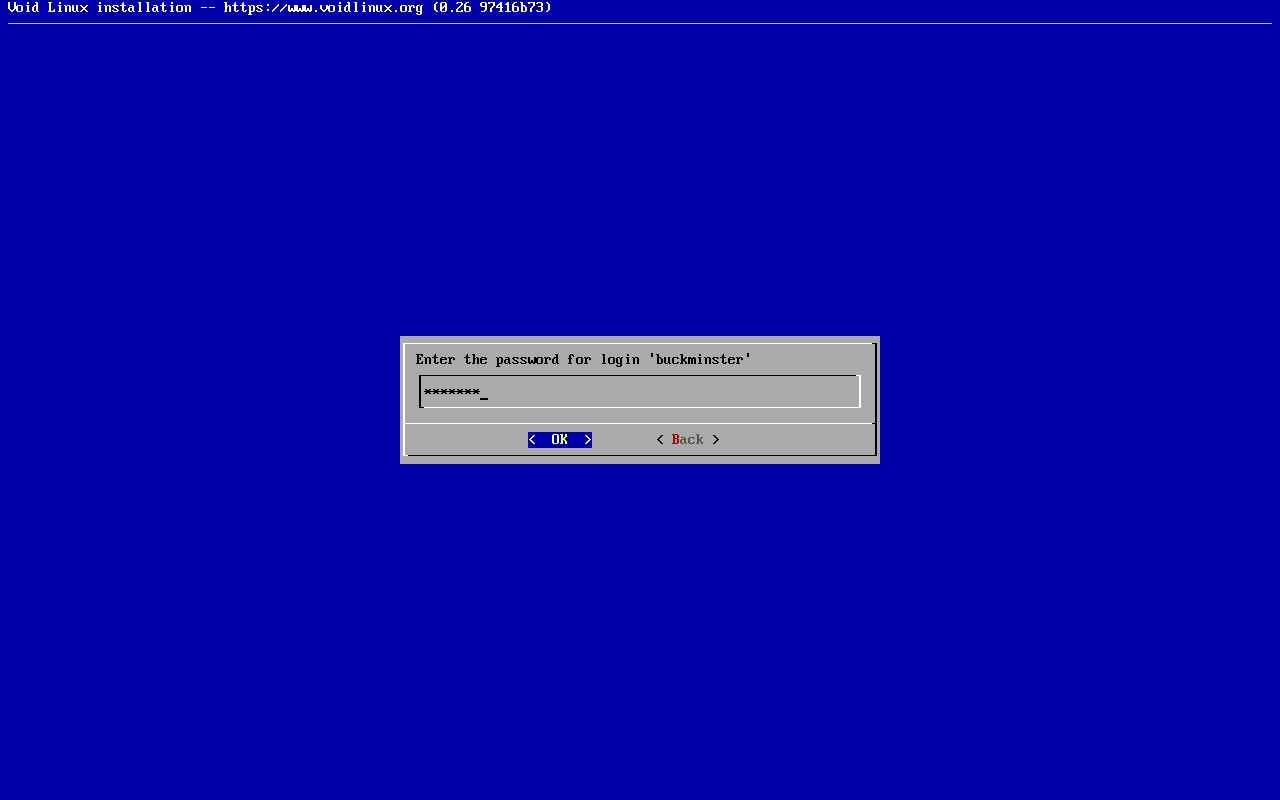Click the right angle bracket of OK
1280x800 pixels.
(x=588, y=440)
